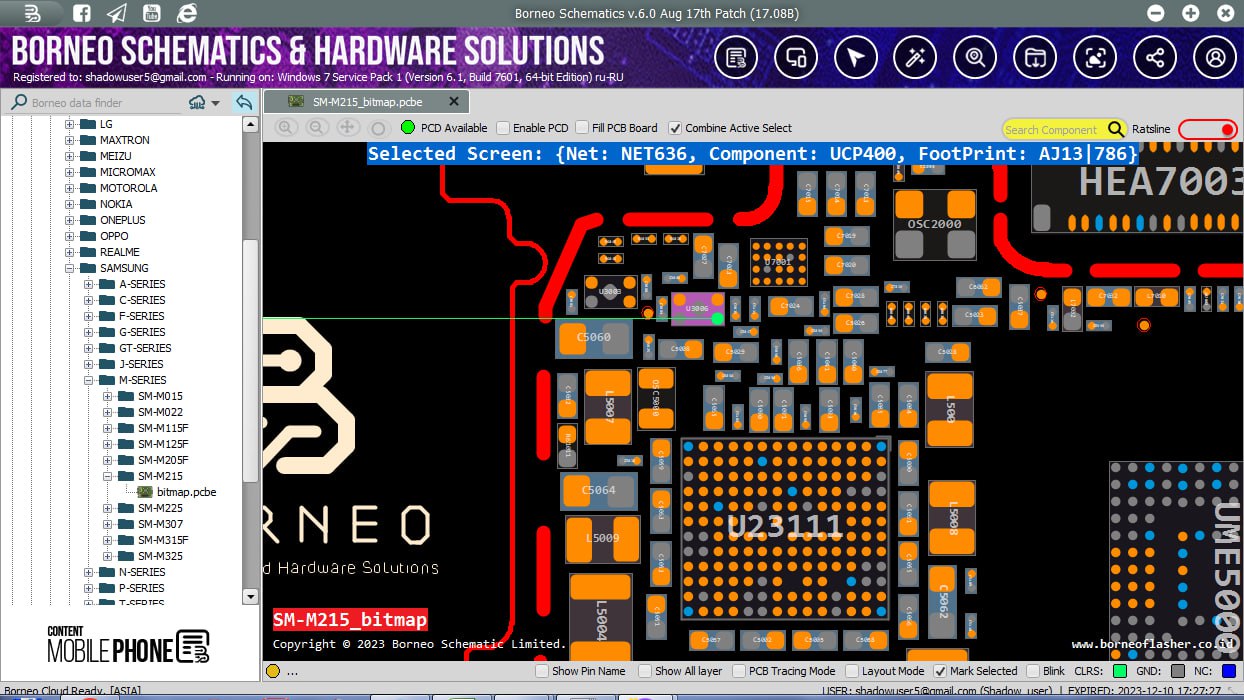
Task: Expand the ONEPLUS folder
Action: pyautogui.click(x=70, y=220)
